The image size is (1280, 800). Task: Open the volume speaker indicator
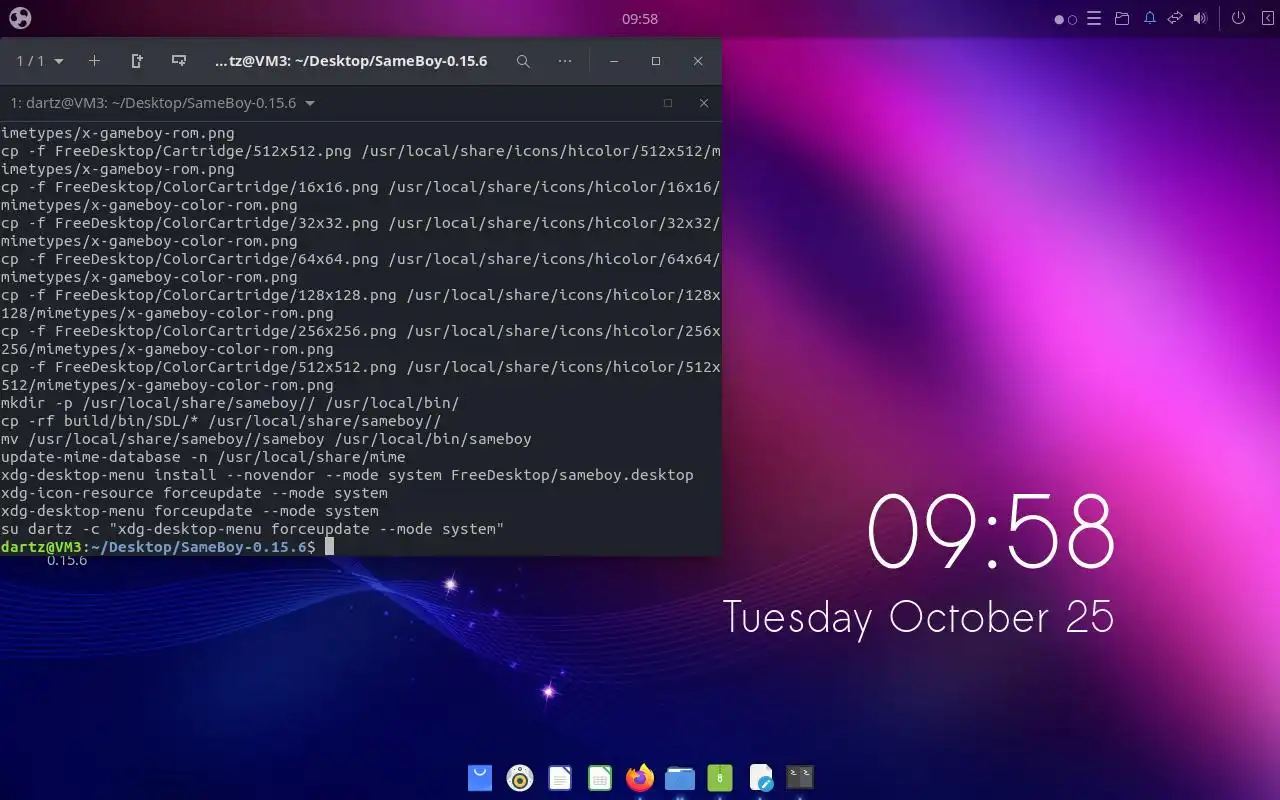[x=1200, y=18]
